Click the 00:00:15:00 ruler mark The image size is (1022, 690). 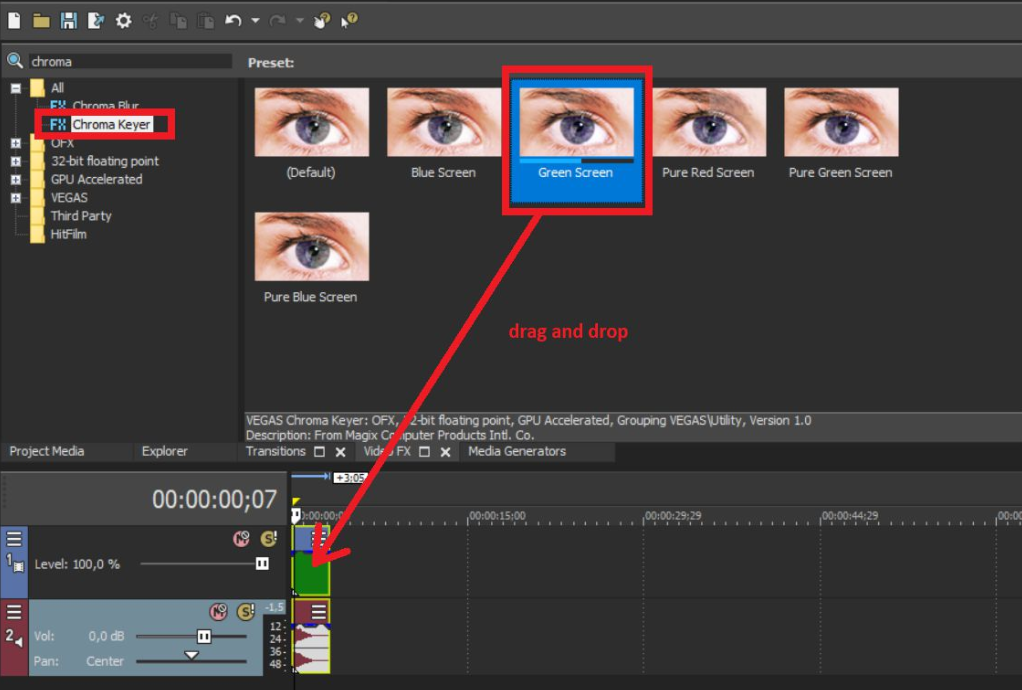pyautogui.click(x=497, y=515)
